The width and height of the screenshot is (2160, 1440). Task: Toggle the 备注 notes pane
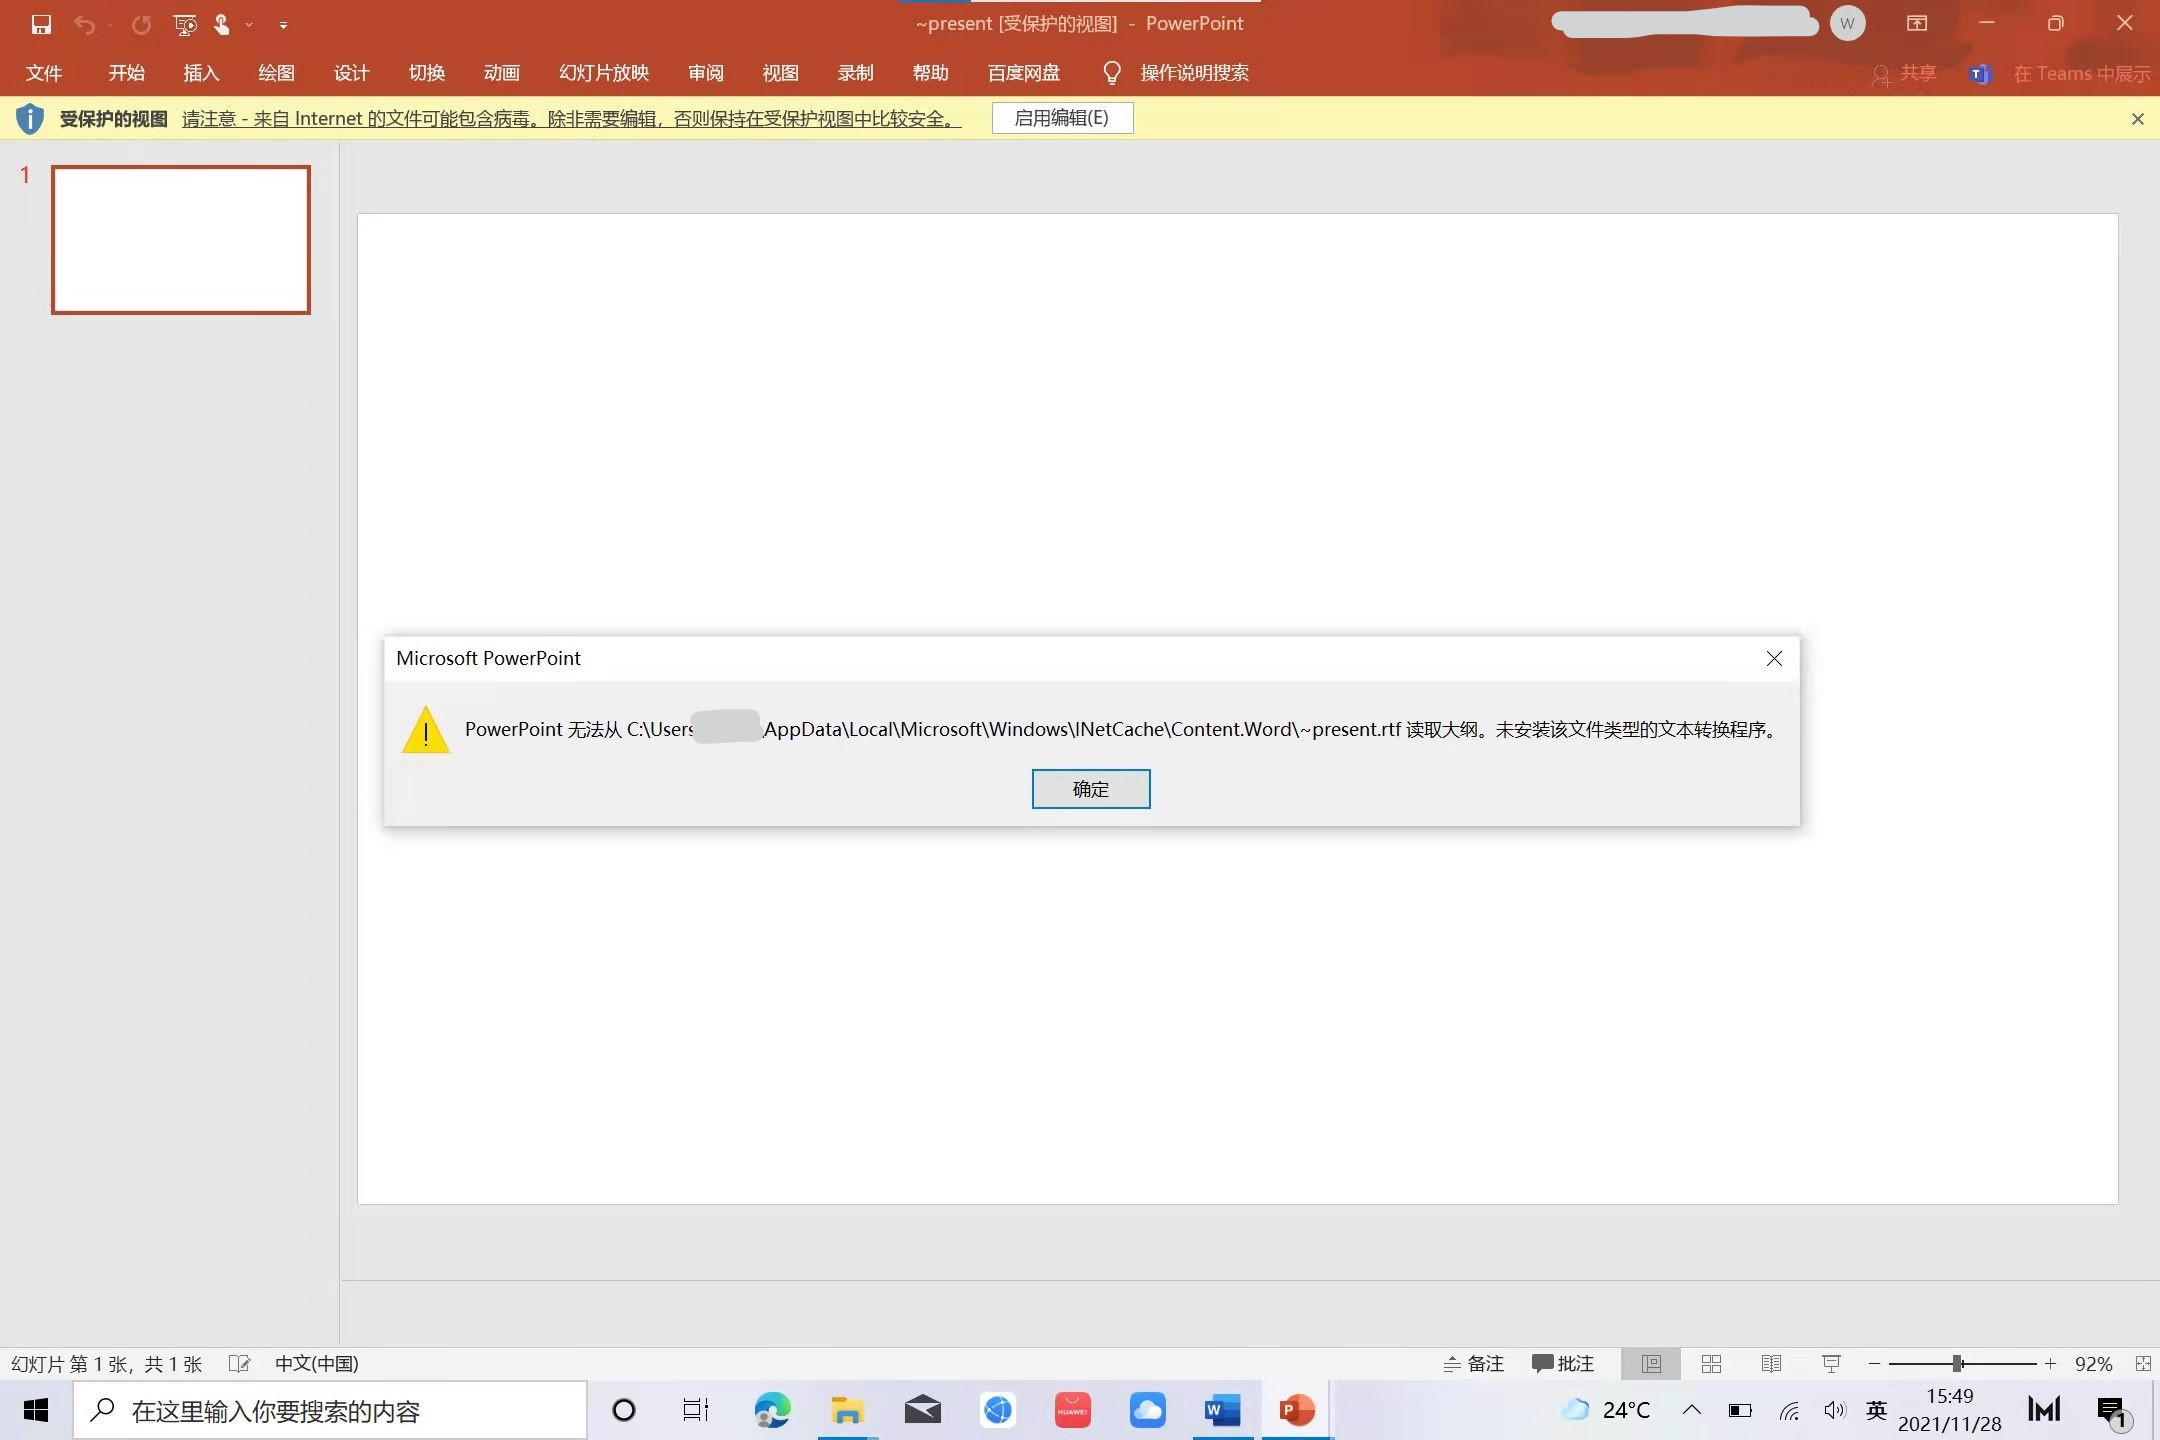click(x=1474, y=1364)
